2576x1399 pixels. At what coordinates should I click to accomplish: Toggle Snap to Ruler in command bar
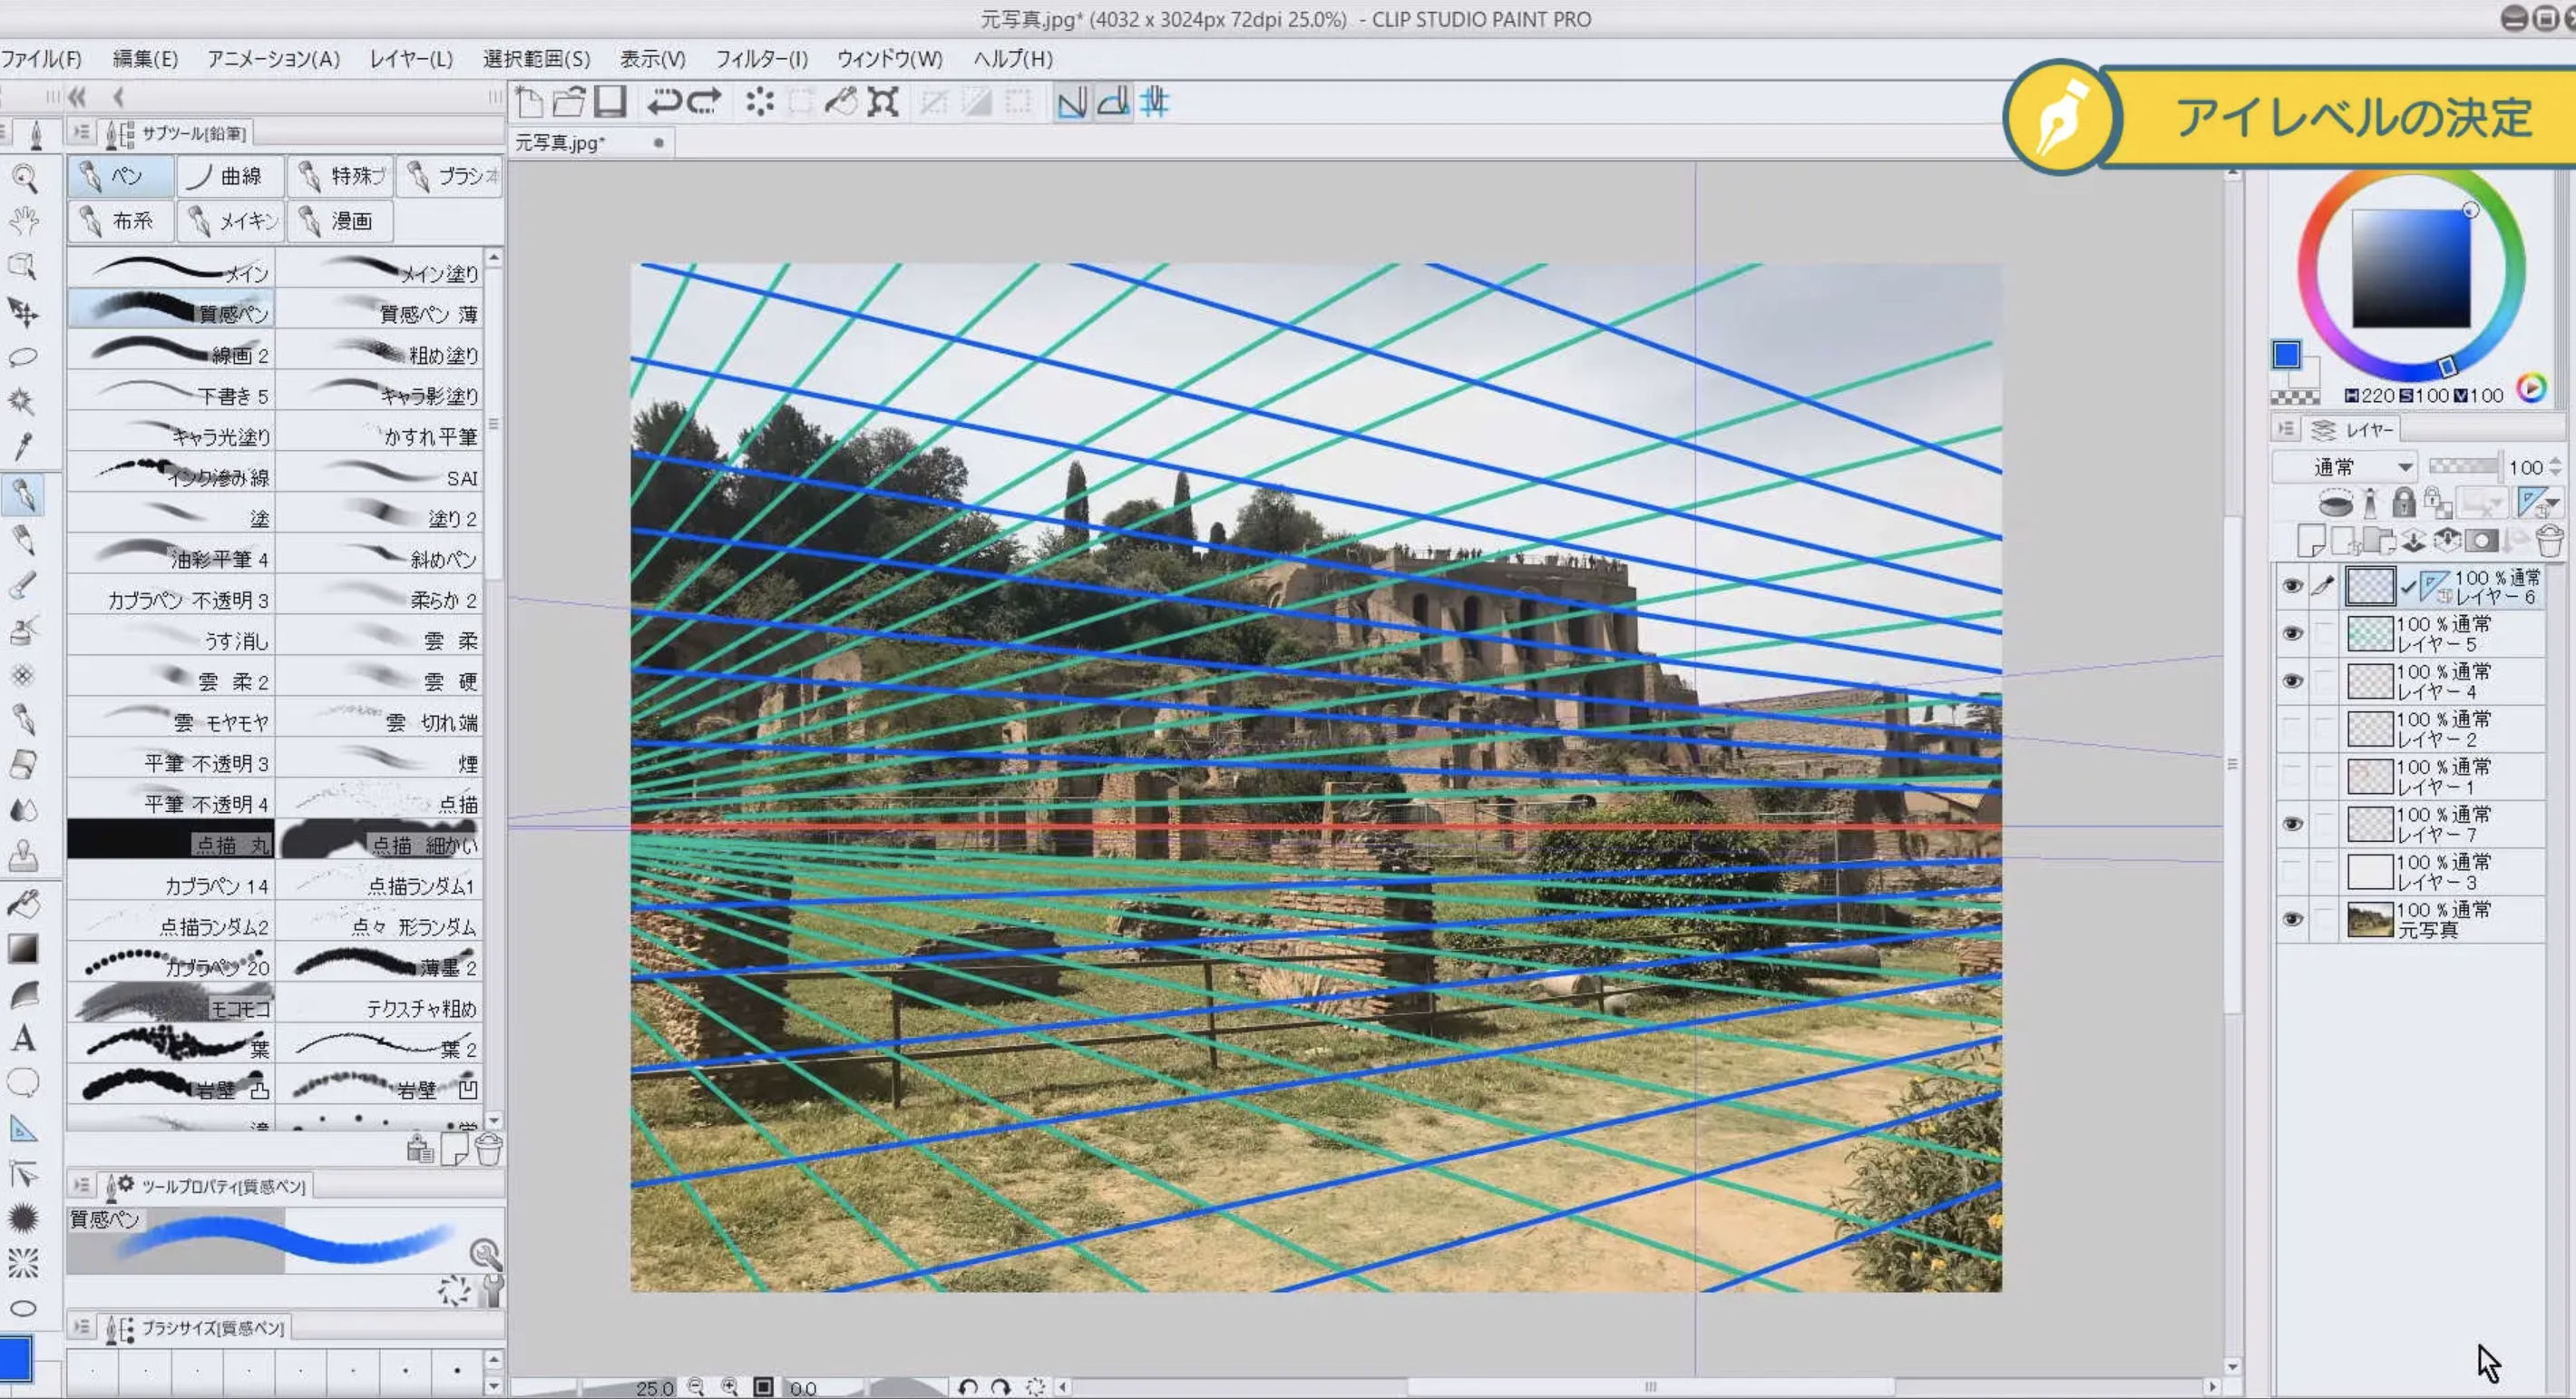[x=1071, y=102]
